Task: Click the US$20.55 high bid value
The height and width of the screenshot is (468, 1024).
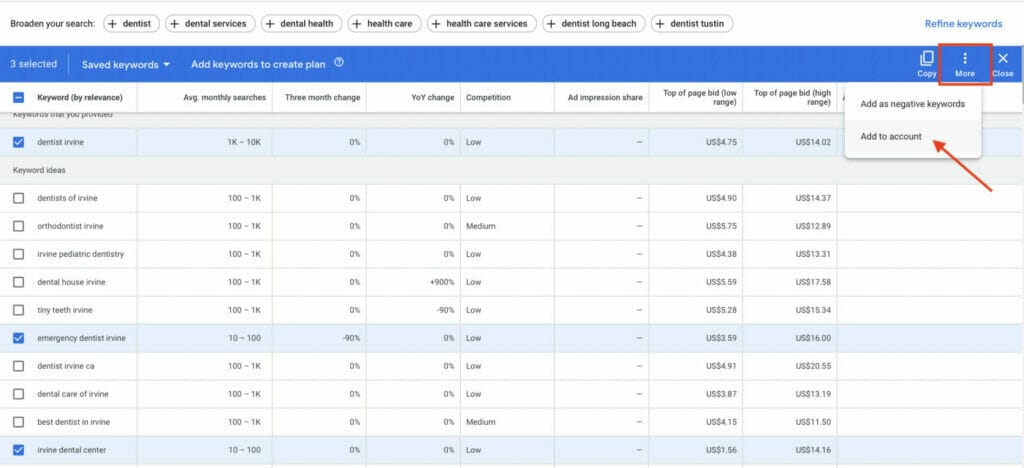Action: [x=813, y=366]
